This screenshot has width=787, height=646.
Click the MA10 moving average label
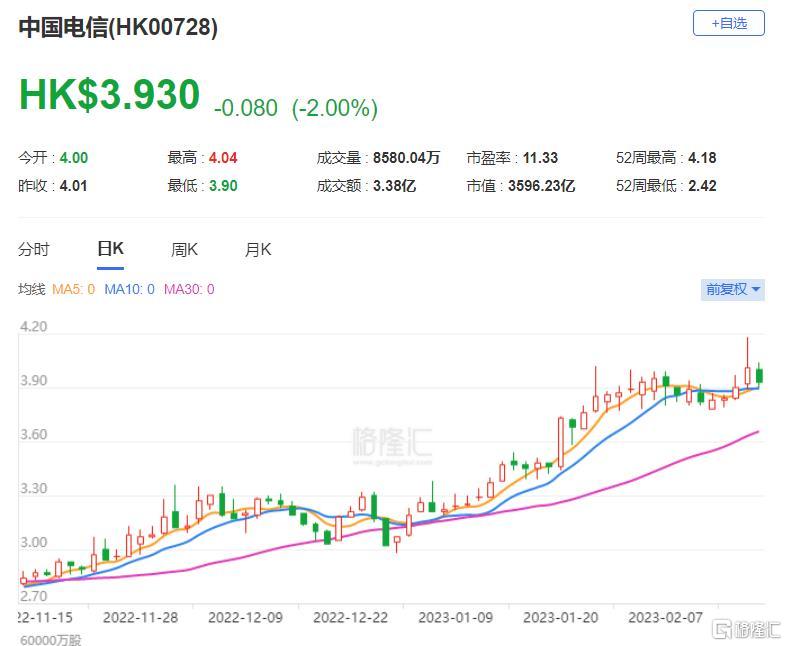click(129, 289)
